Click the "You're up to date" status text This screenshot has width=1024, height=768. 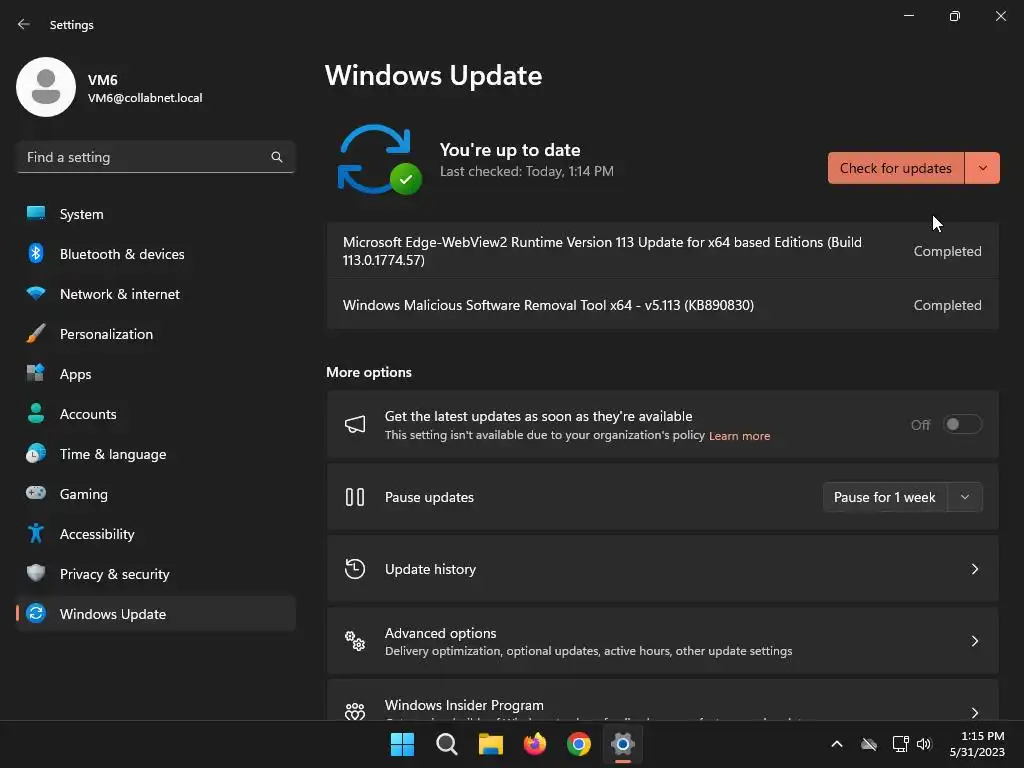(510, 150)
